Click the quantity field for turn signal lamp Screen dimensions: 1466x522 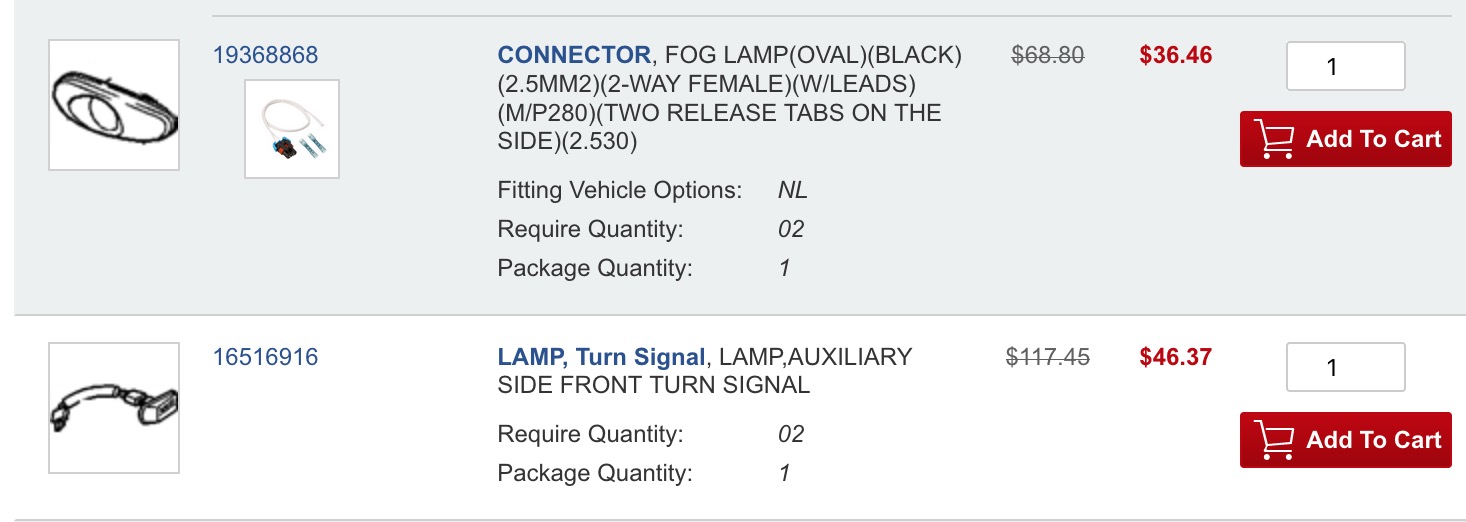(x=1345, y=367)
